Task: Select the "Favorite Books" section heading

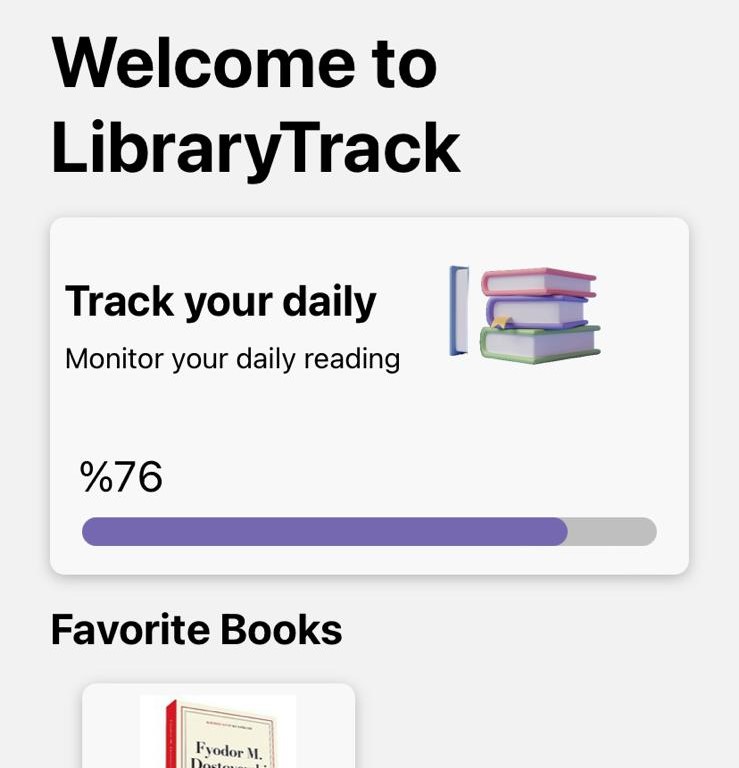Action: tap(196, 629)
